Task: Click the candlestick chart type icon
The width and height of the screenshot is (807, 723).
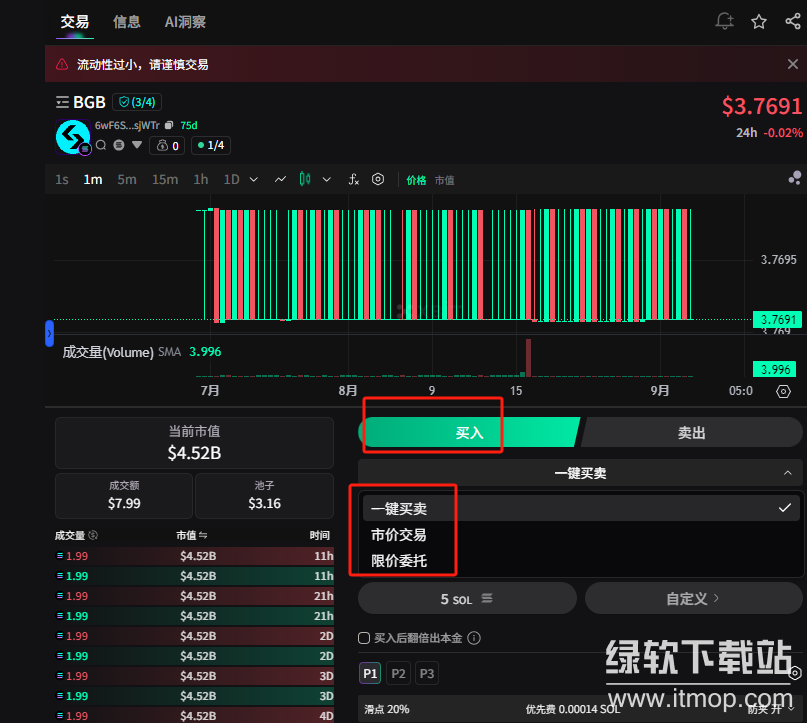Action: tap(305, 180)
